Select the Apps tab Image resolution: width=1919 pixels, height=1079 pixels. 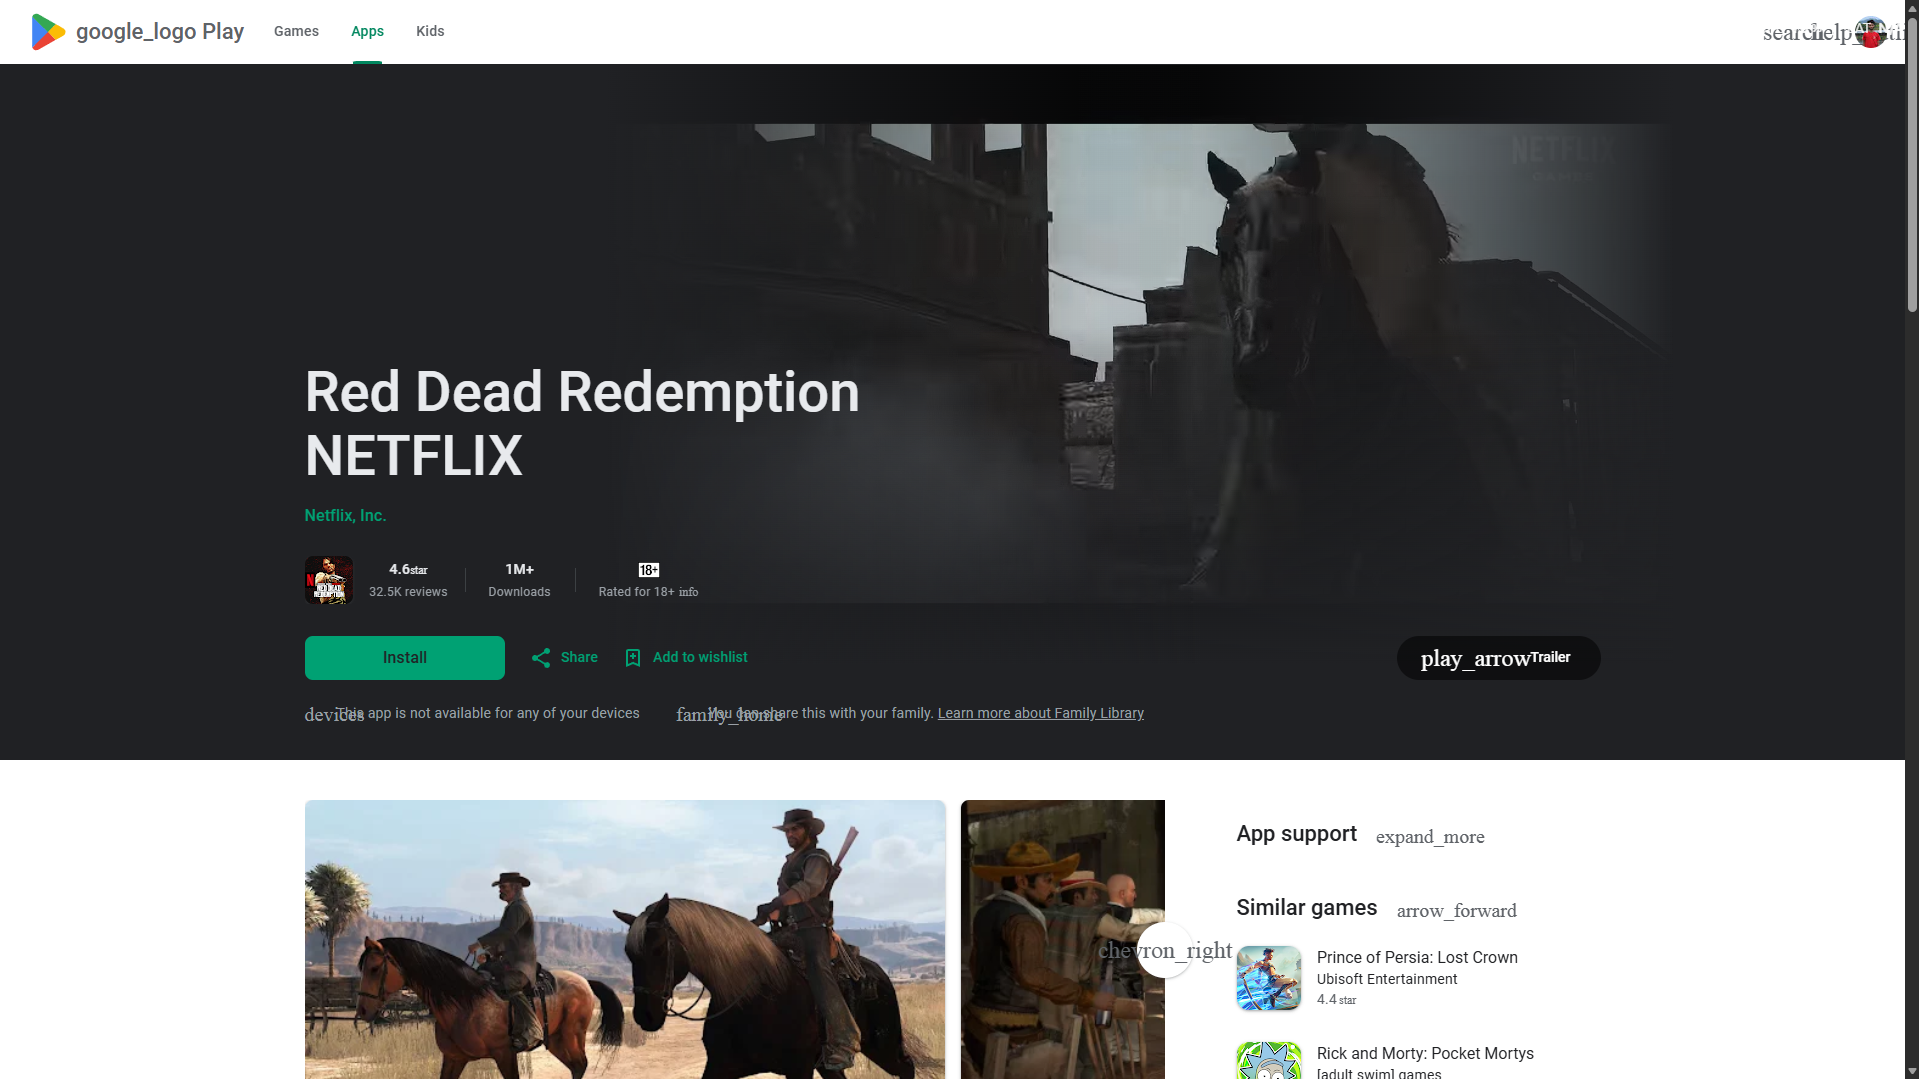(x=367, y=31)
